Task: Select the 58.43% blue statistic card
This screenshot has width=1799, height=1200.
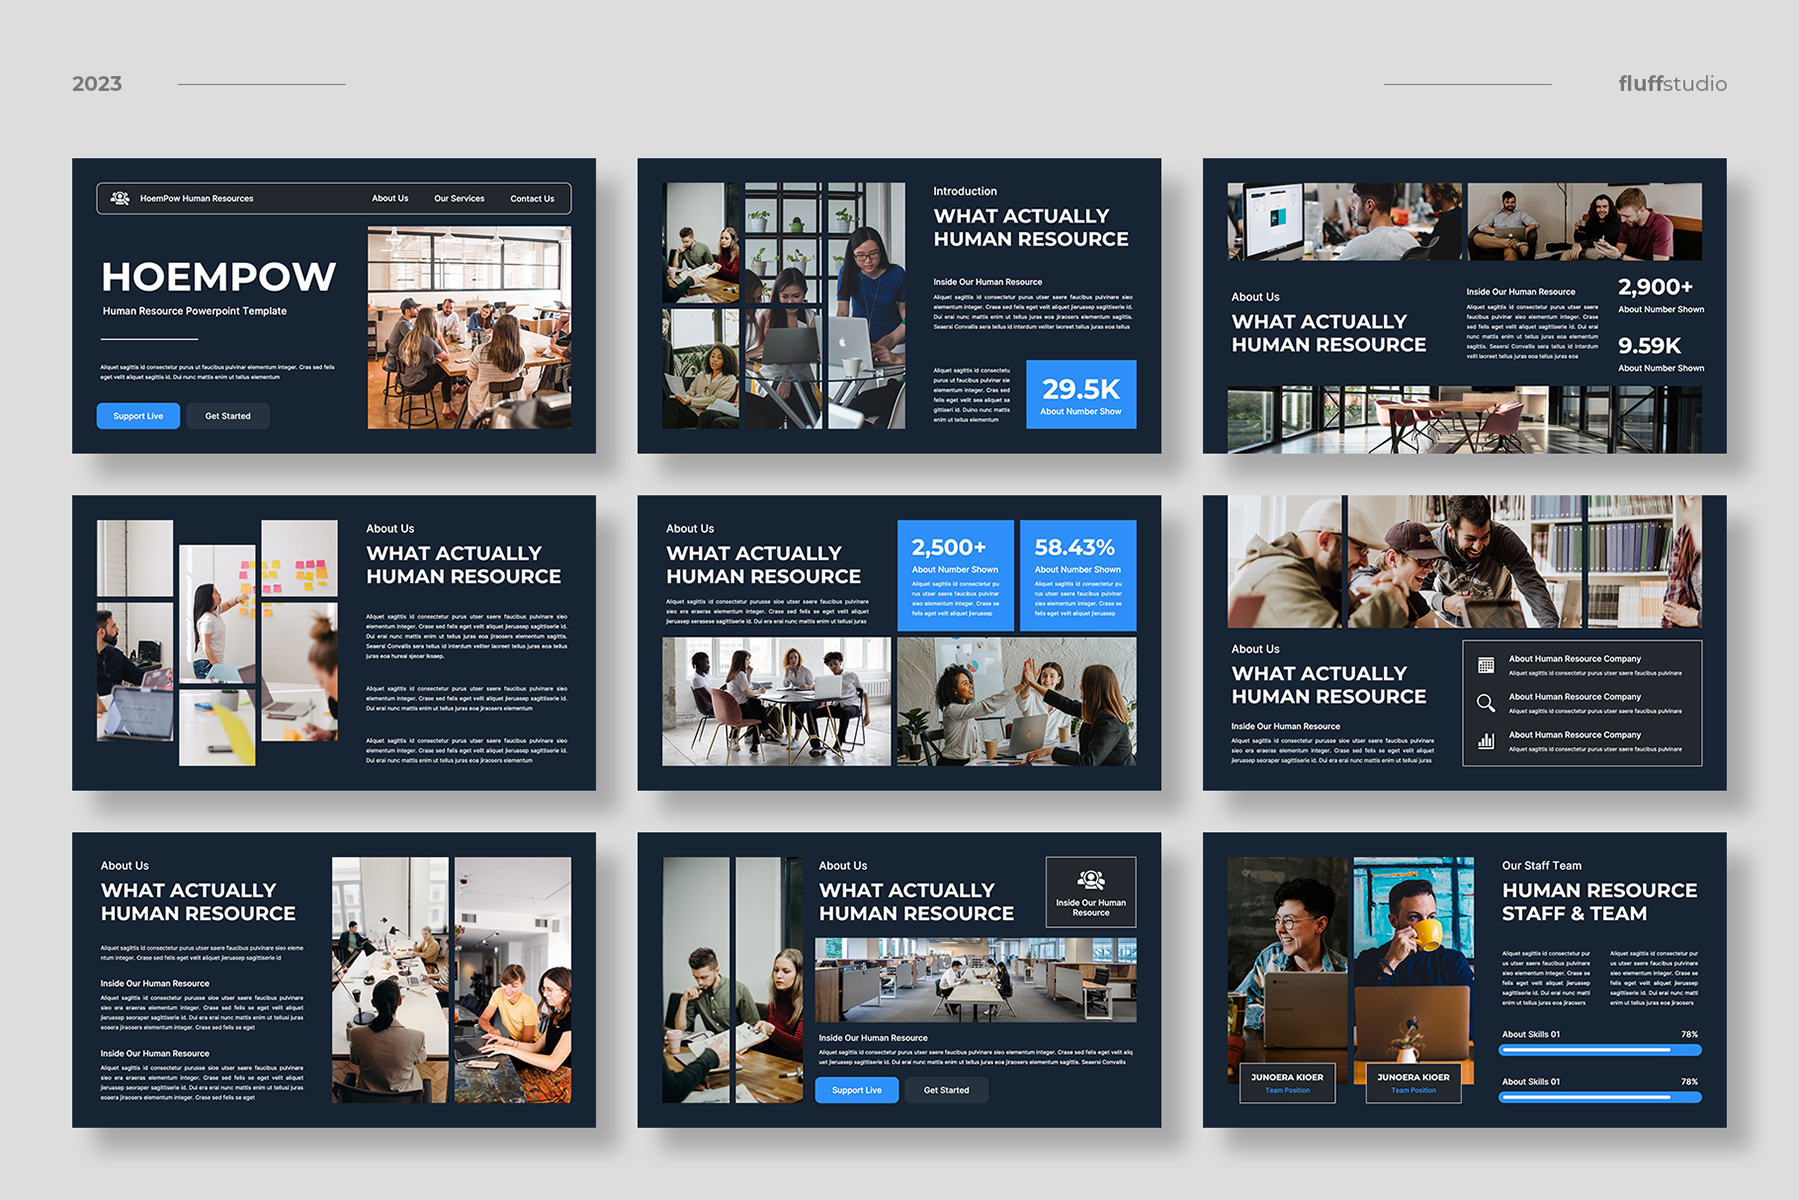Action: point(1077,575)
